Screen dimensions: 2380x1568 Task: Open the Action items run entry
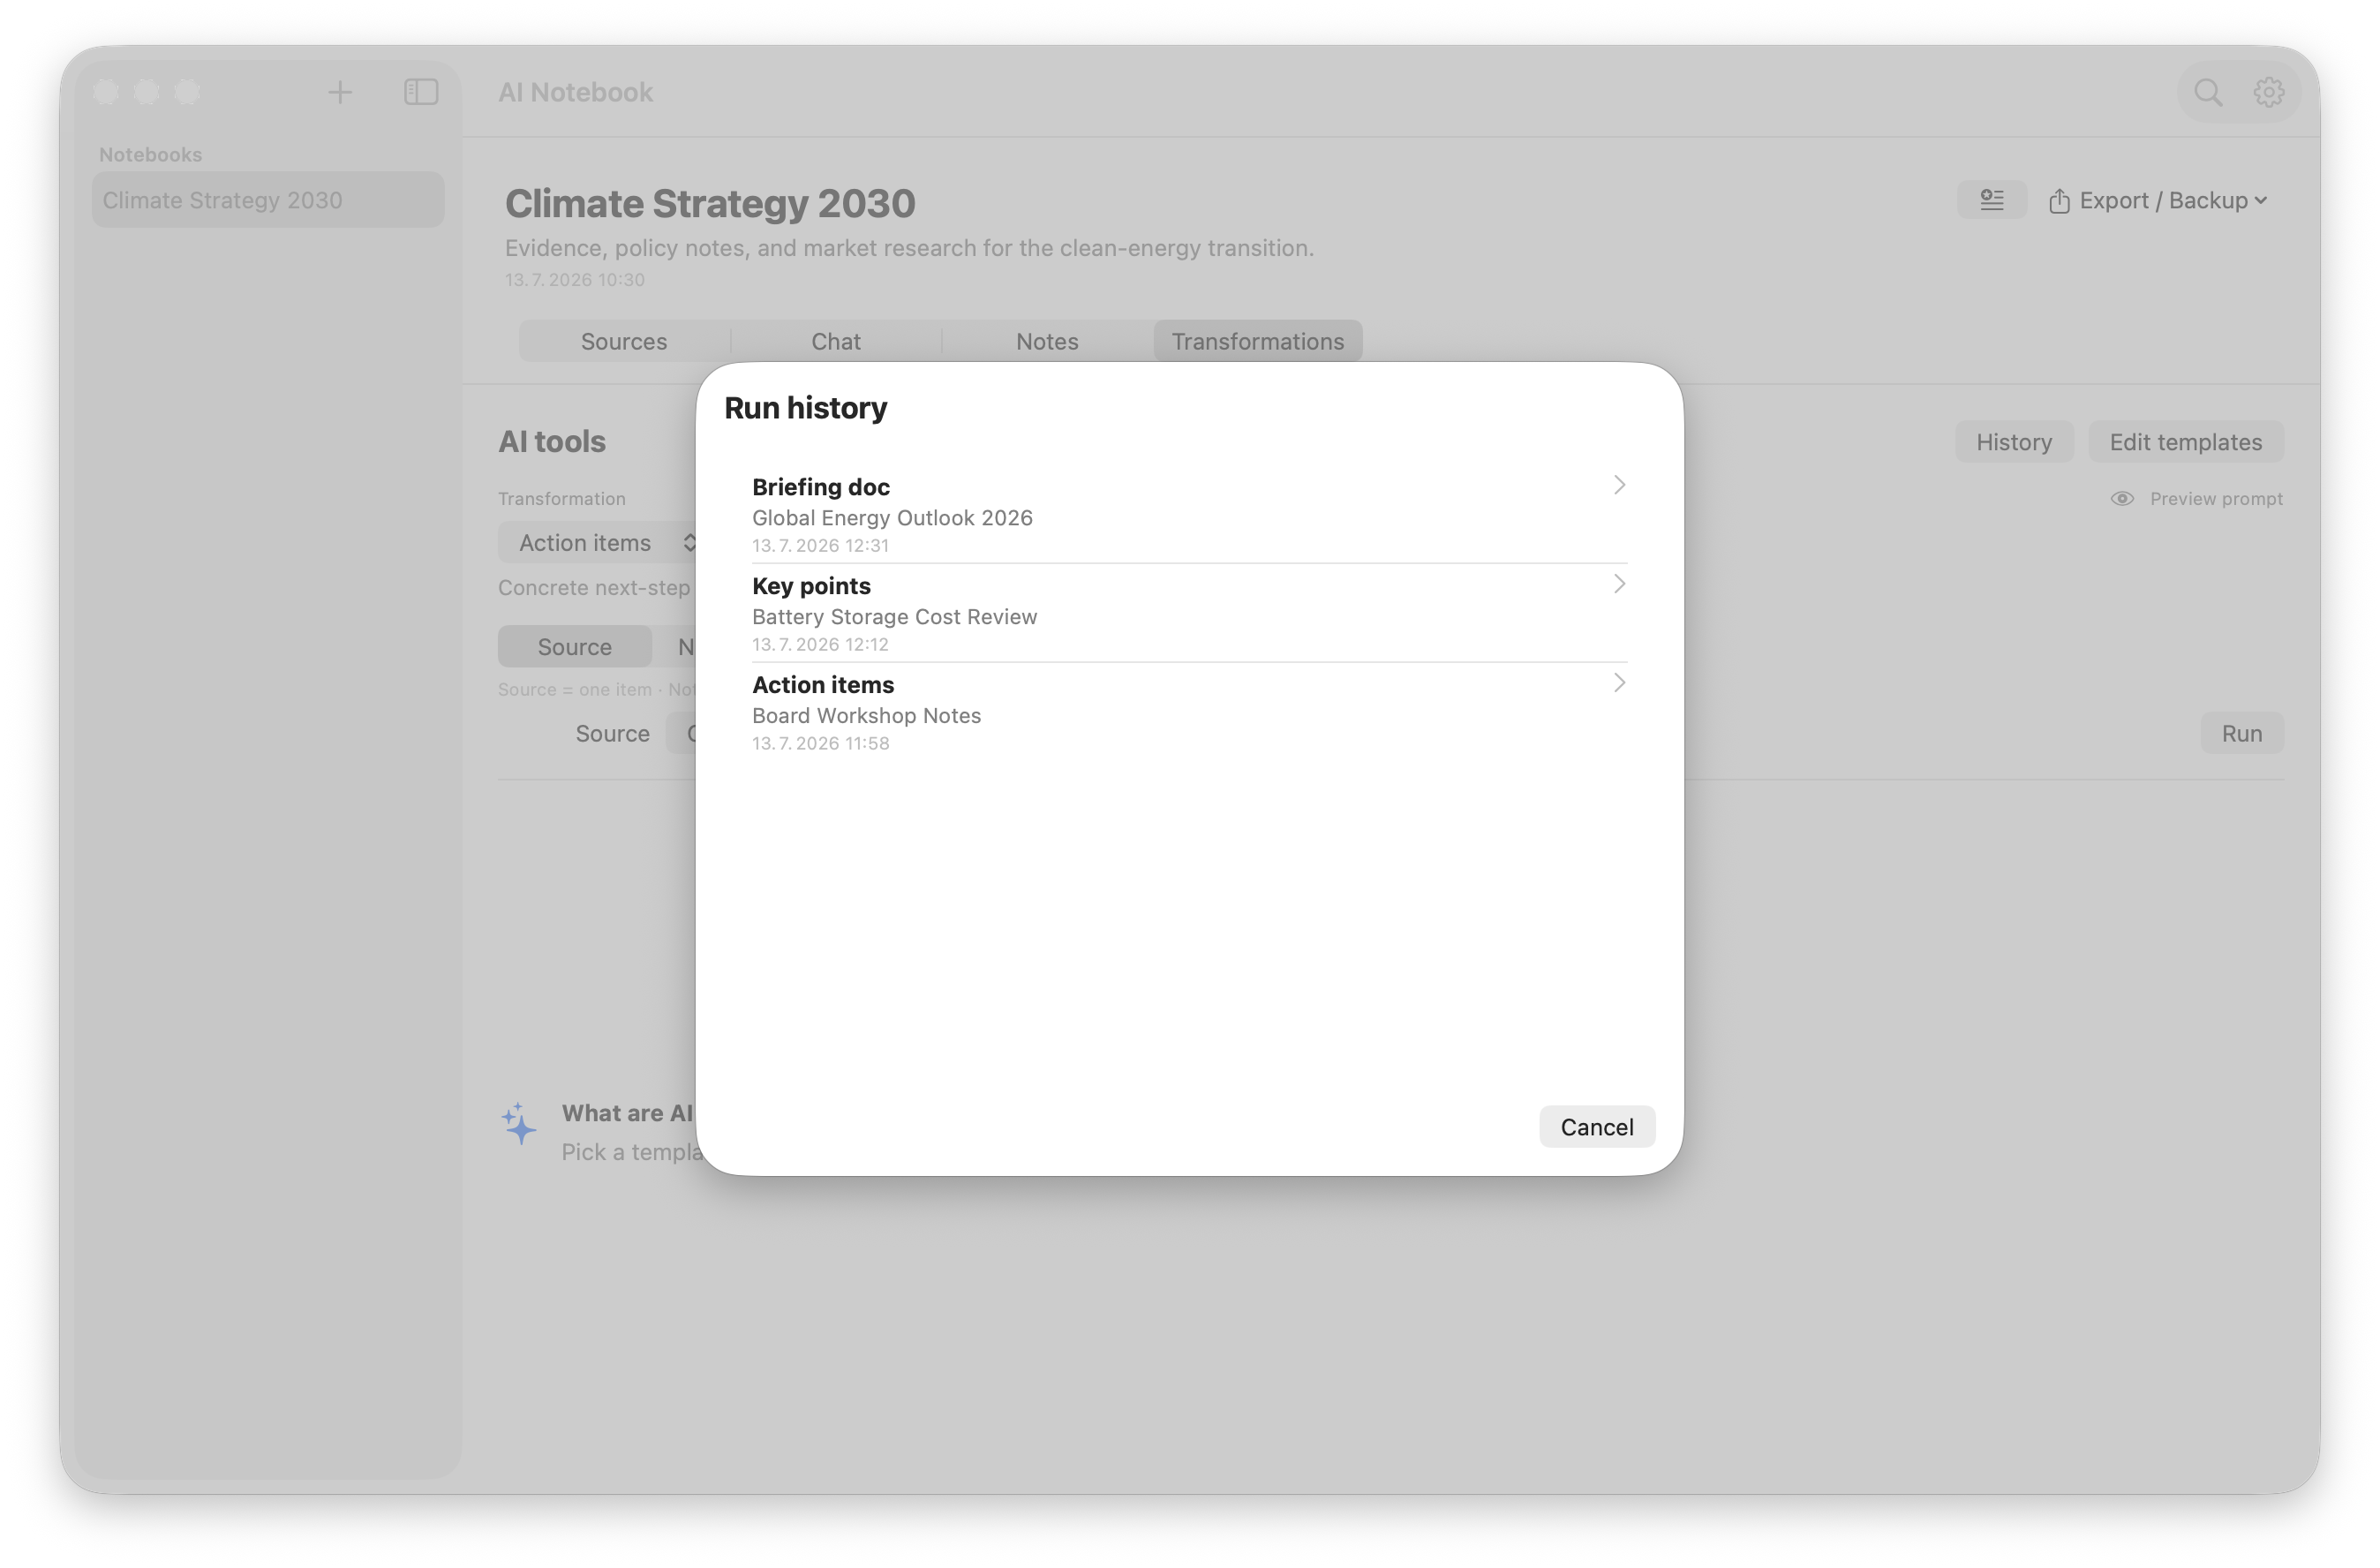pos(1189,712)
